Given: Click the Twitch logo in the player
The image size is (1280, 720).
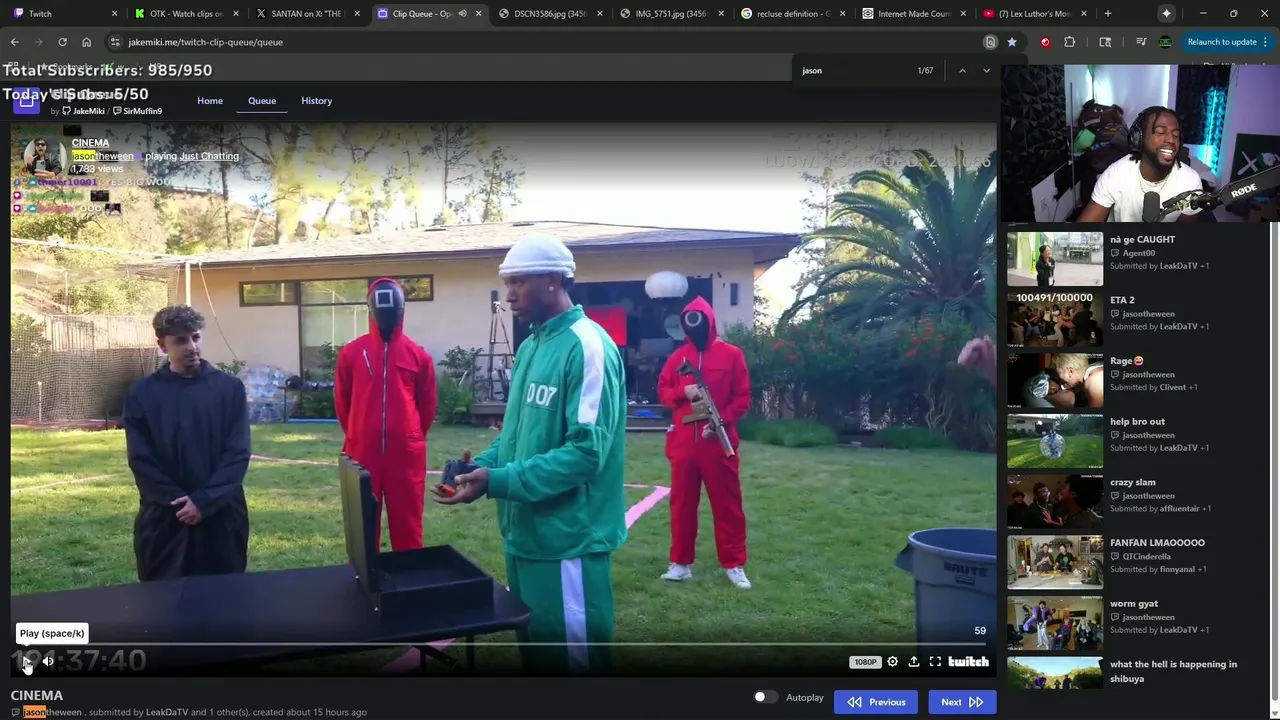Looking at the screenshot, I should 968,661.
